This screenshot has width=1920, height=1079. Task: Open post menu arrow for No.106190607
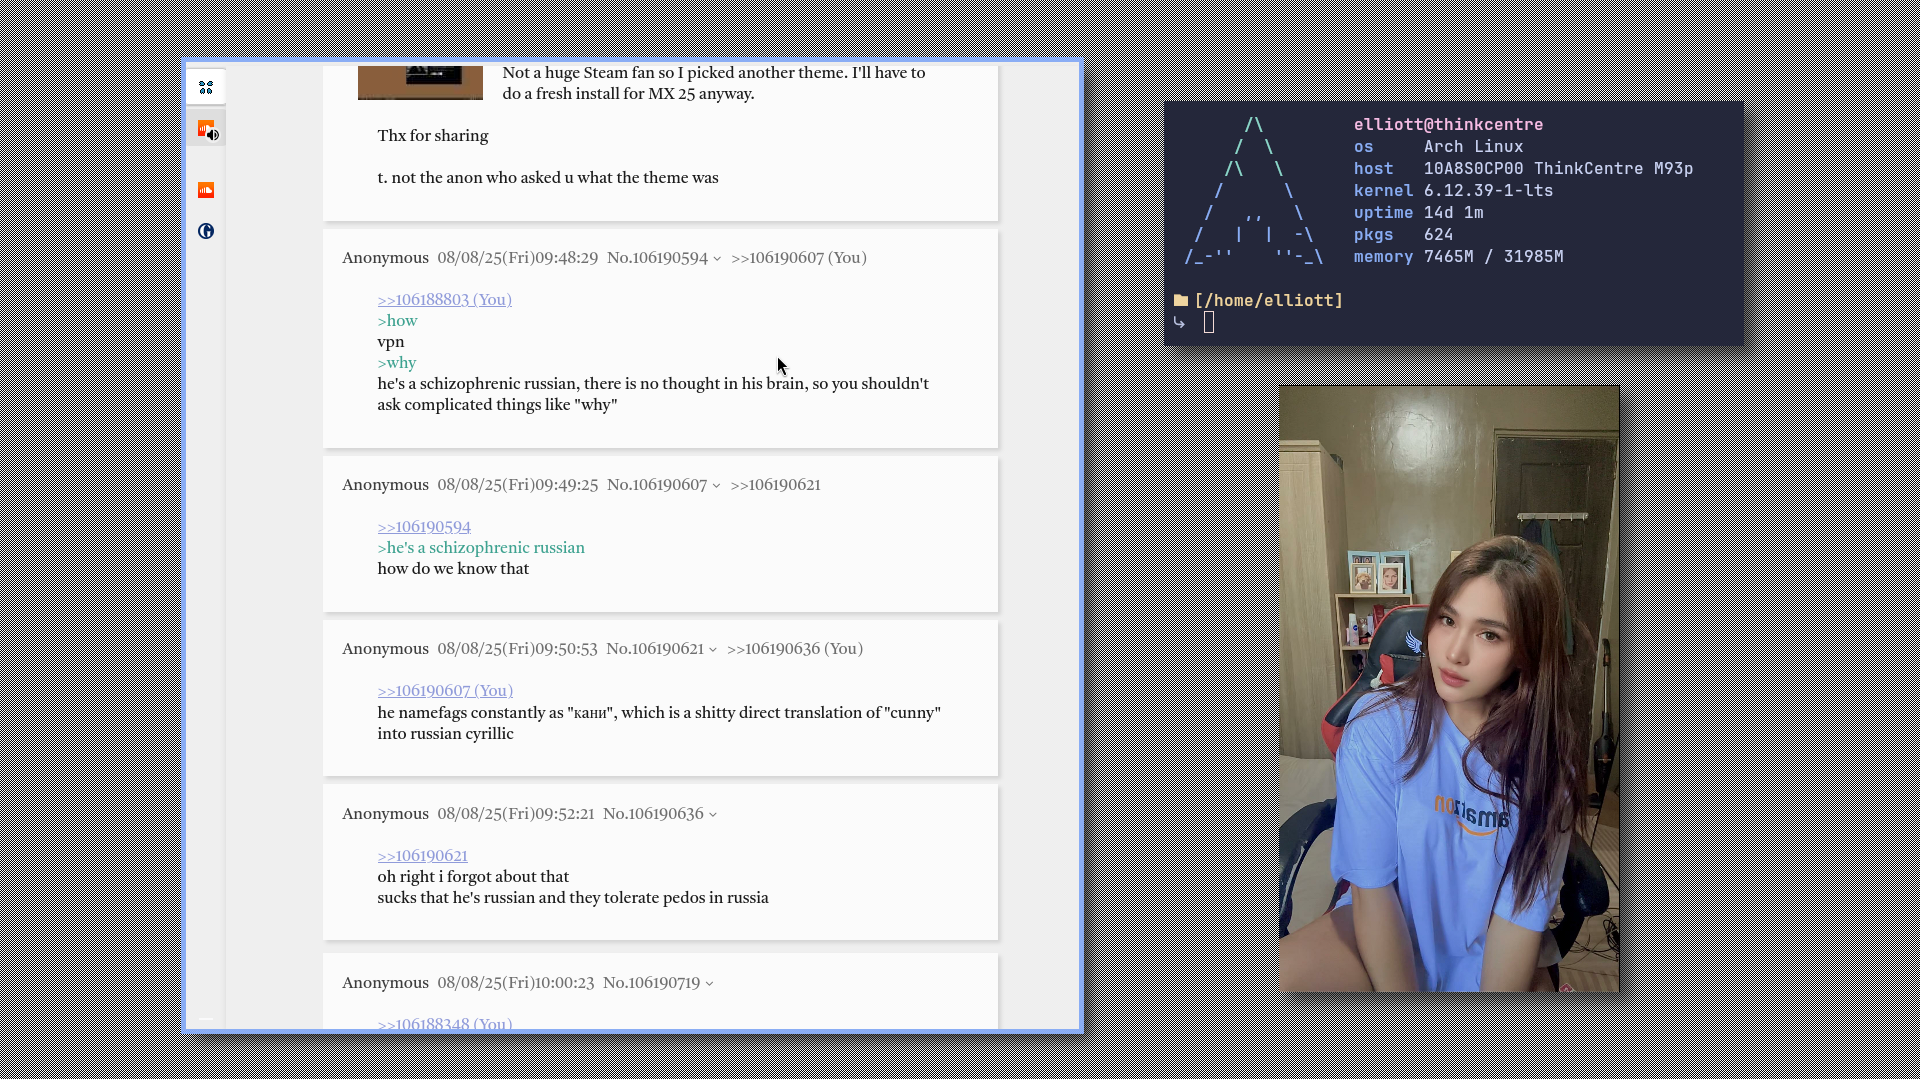click(716, 486)
